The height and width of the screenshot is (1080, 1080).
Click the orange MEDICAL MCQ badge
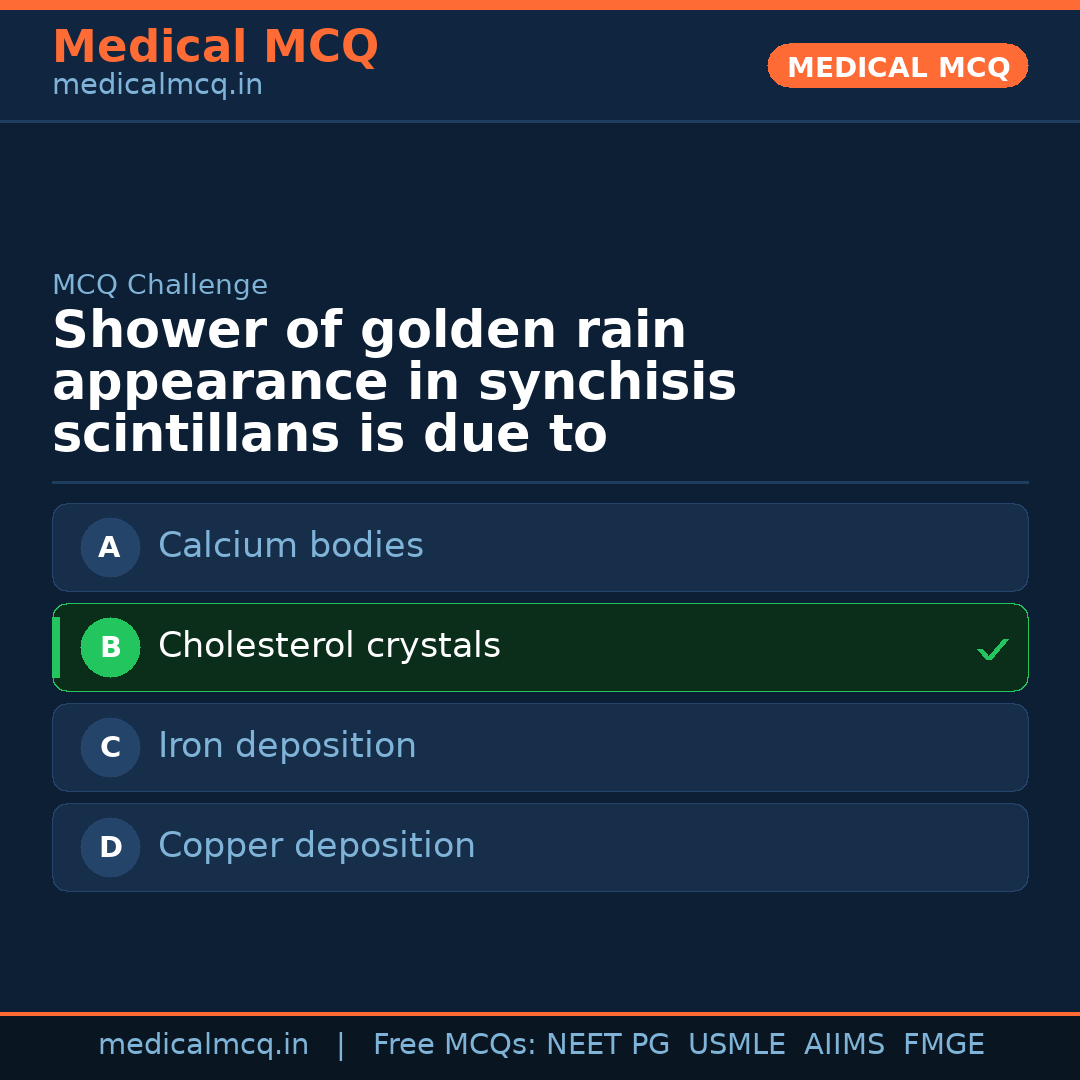pyautogui.click(x=897, y=66)
